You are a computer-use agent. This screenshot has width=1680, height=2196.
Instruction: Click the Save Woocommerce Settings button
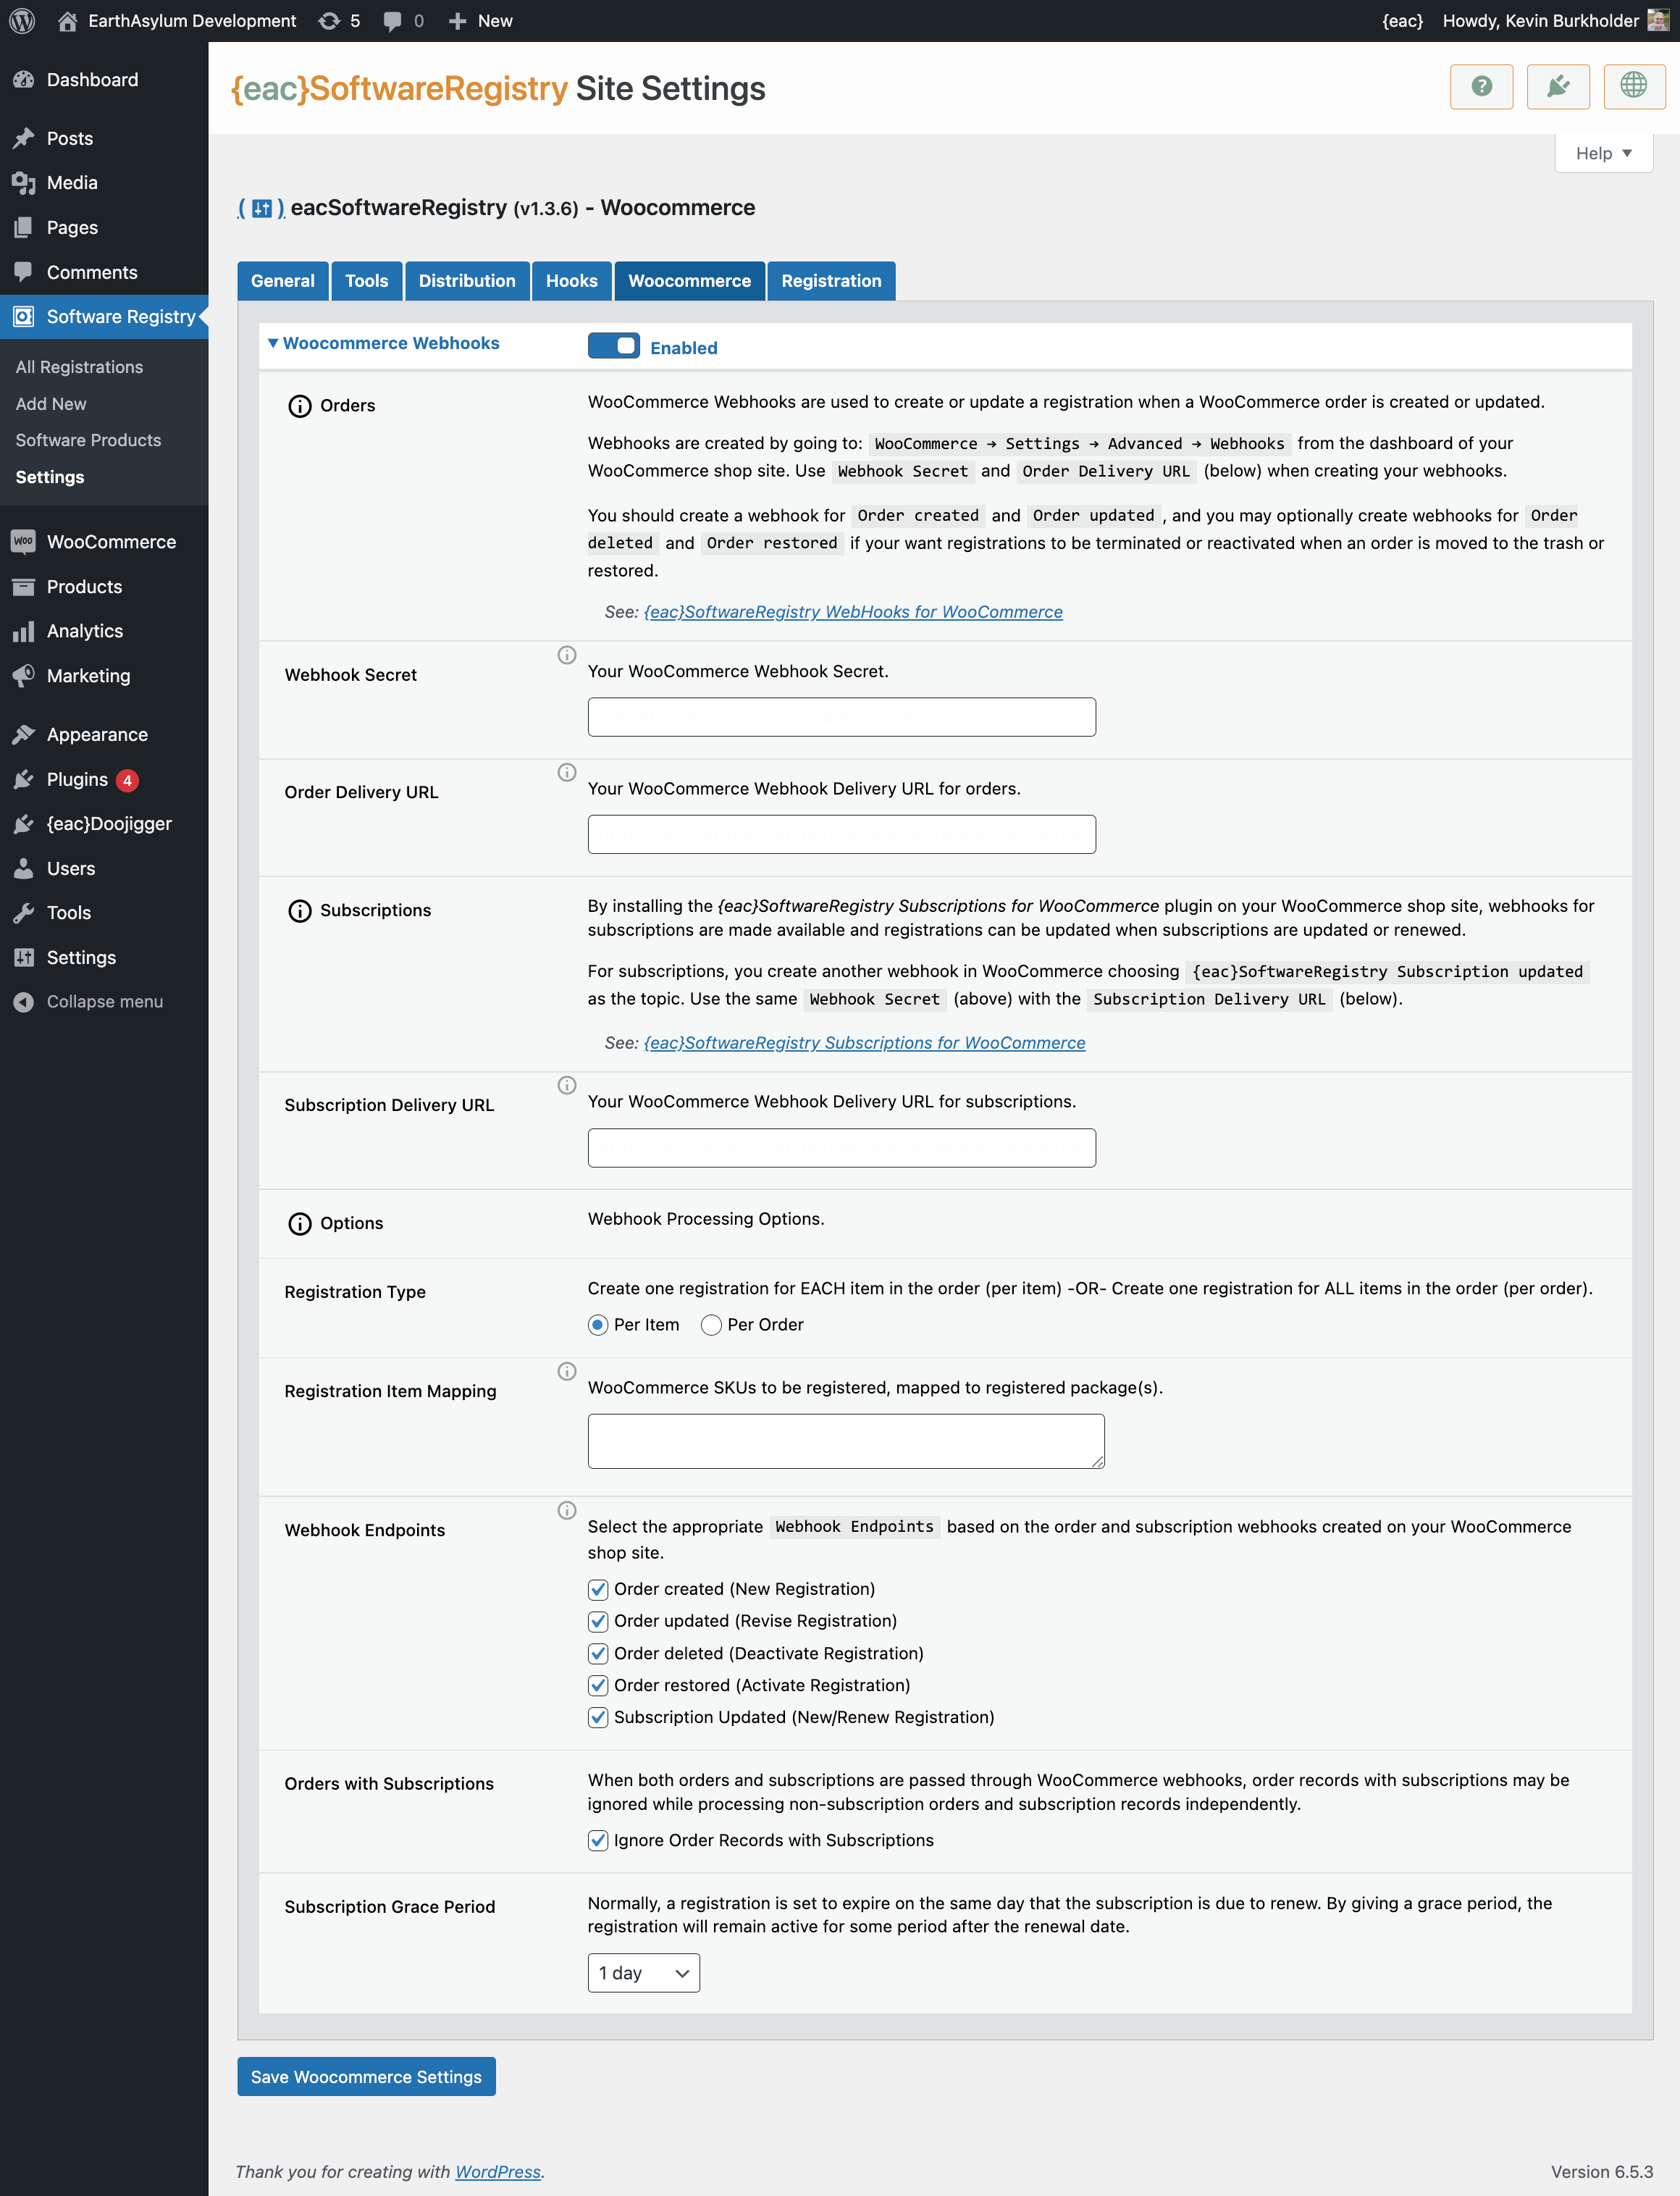tap(367, 2076)
